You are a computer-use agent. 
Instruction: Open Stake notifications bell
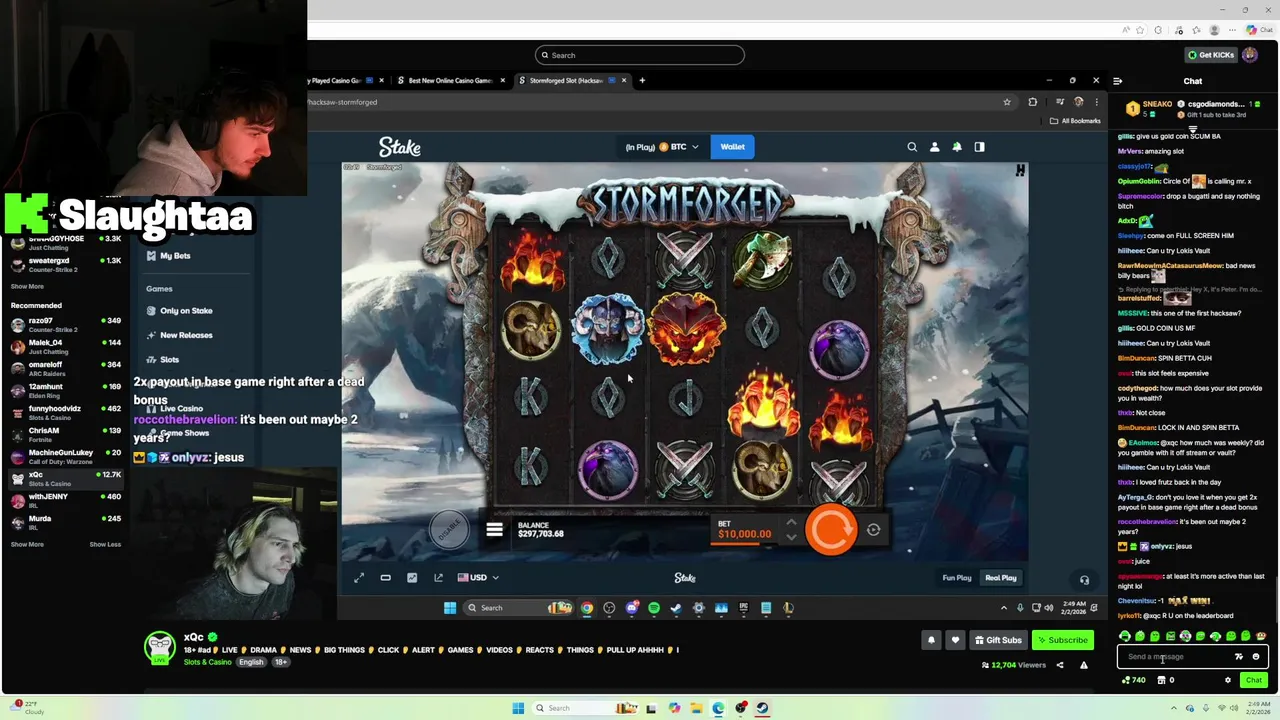pyautogui.click(x=957, y=147)
